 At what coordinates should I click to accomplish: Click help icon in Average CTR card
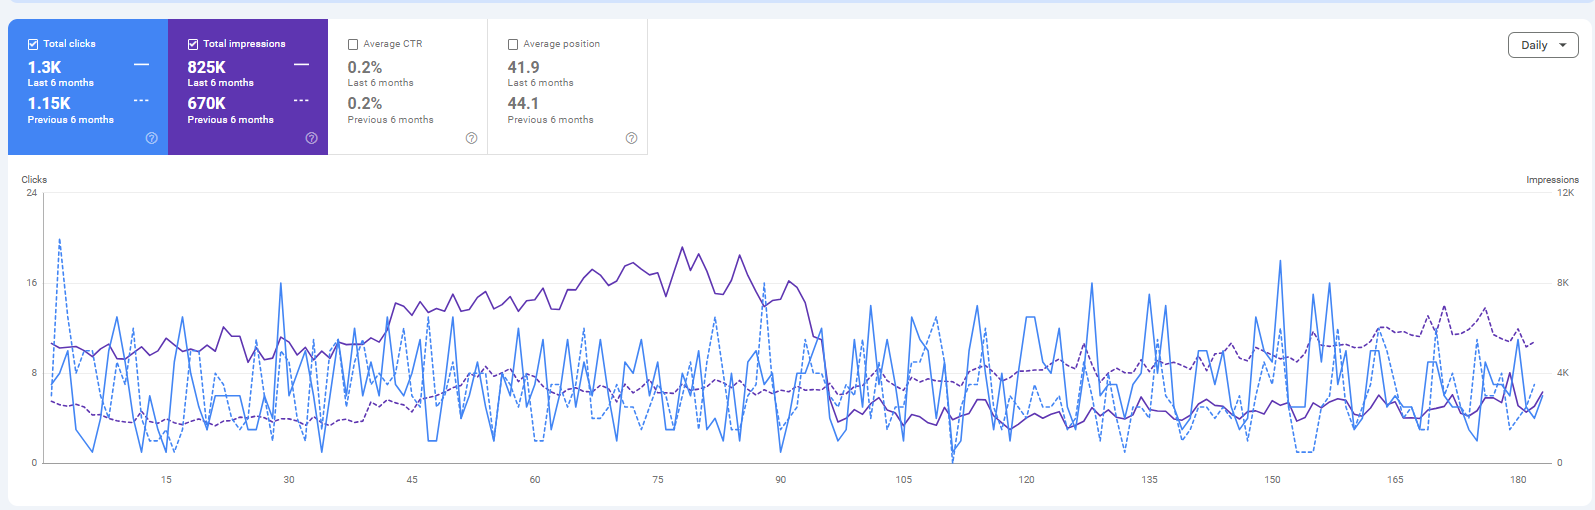point(471,138)
